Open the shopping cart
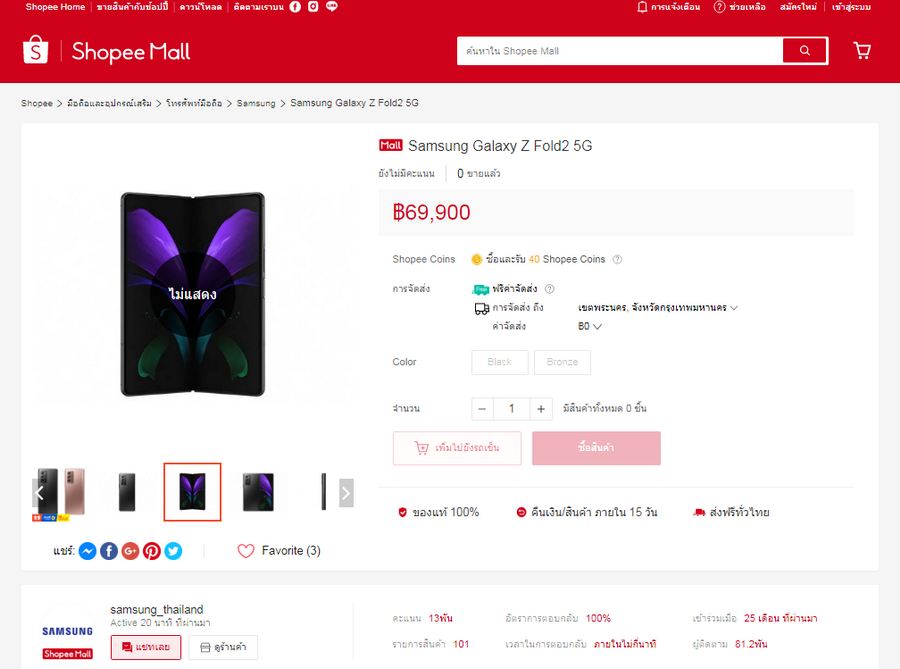900x669 pixels. (x=861, y=51)
